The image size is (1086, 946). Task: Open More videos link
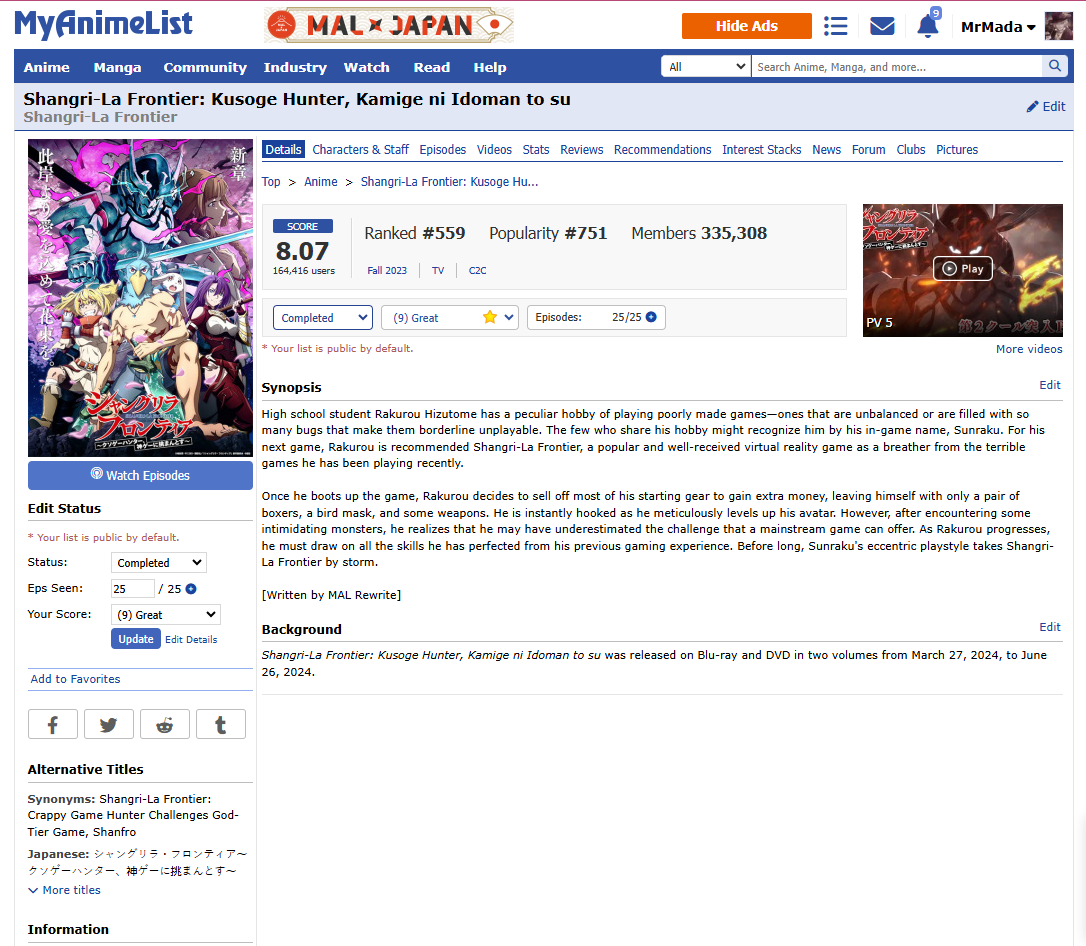(1029, 349)
